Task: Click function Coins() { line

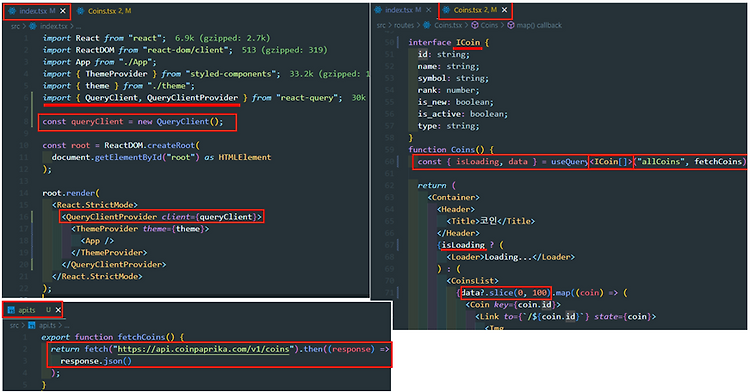Action: [451, 150]
